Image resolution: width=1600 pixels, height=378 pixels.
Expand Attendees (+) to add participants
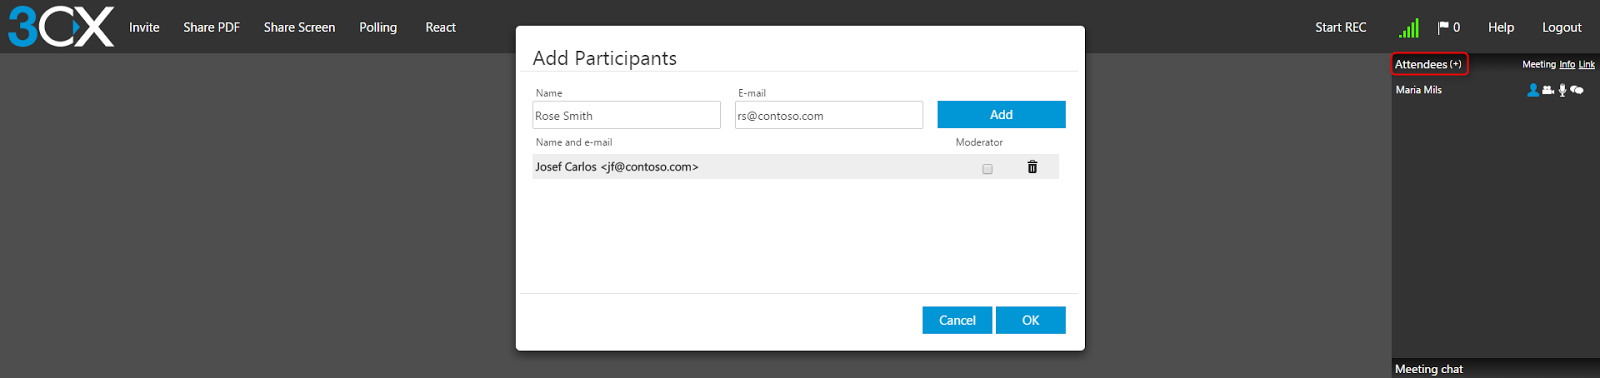(x=1428, y=64)
